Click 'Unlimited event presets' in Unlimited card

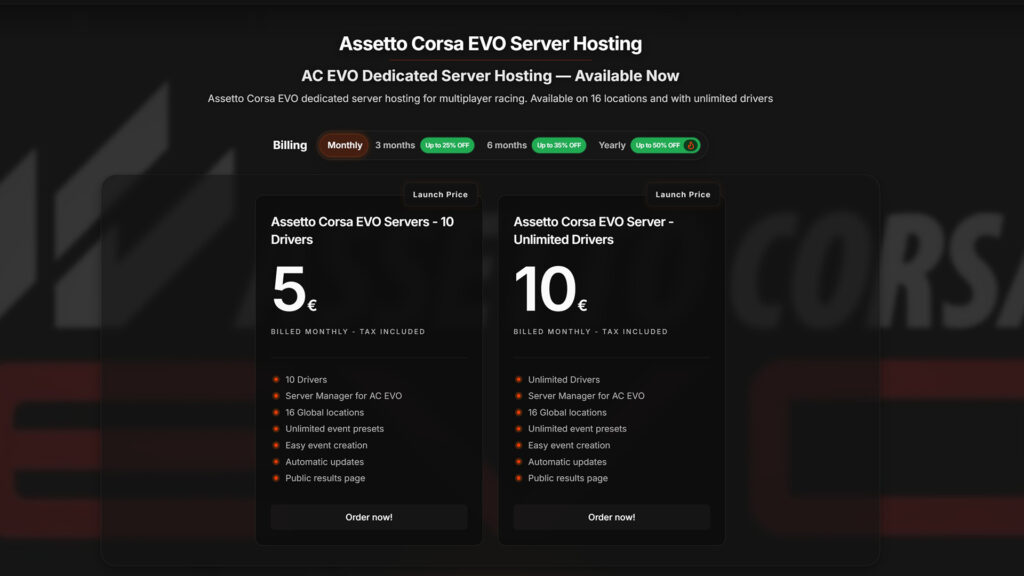point(577,428)
